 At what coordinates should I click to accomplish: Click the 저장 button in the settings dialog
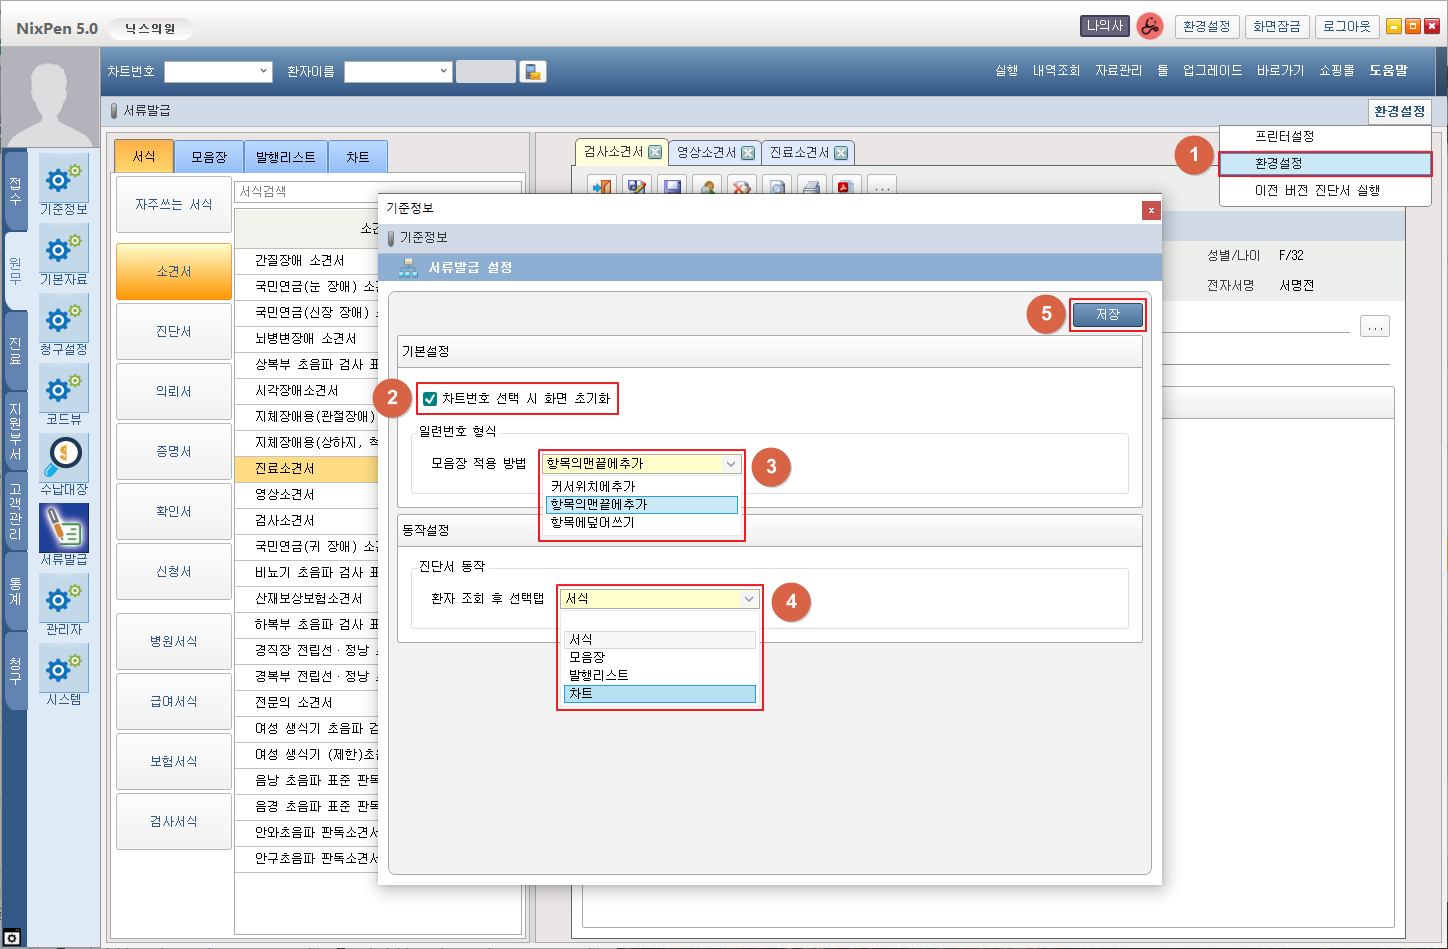pyautogui.click(x=1107, y=314)
